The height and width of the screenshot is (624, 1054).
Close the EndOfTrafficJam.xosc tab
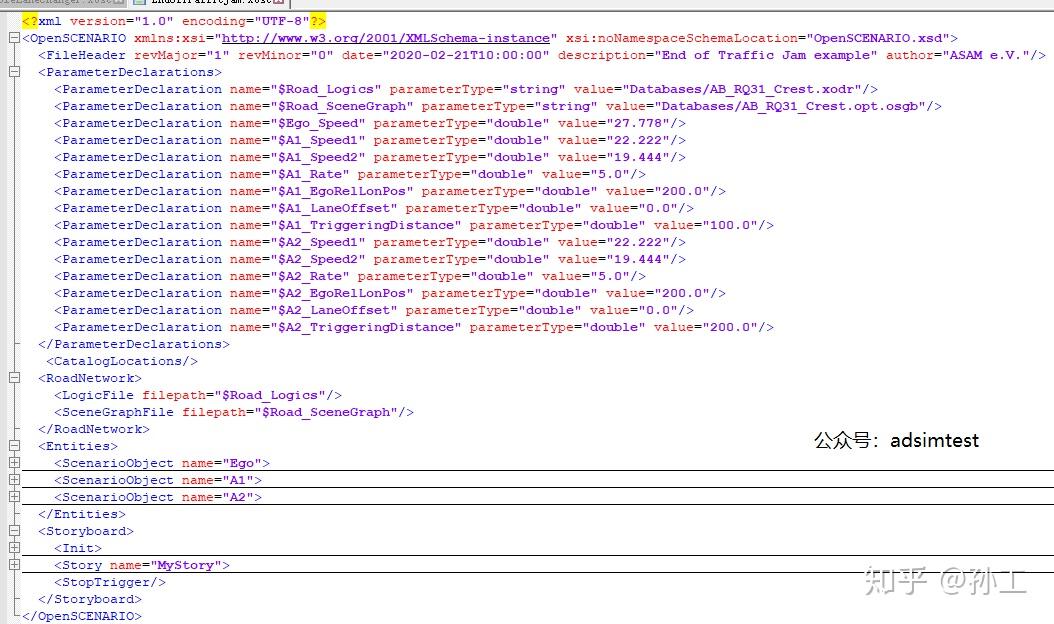click(278, 2)
